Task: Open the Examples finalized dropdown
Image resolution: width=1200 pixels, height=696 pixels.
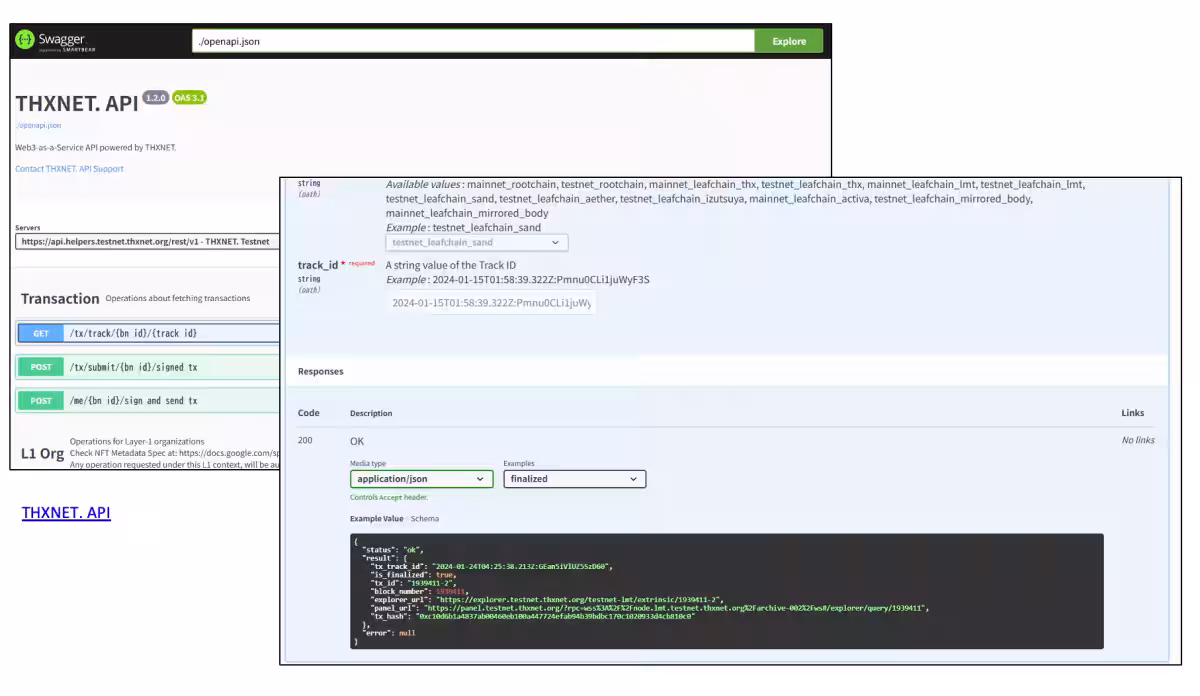Action: coord(574,479)
